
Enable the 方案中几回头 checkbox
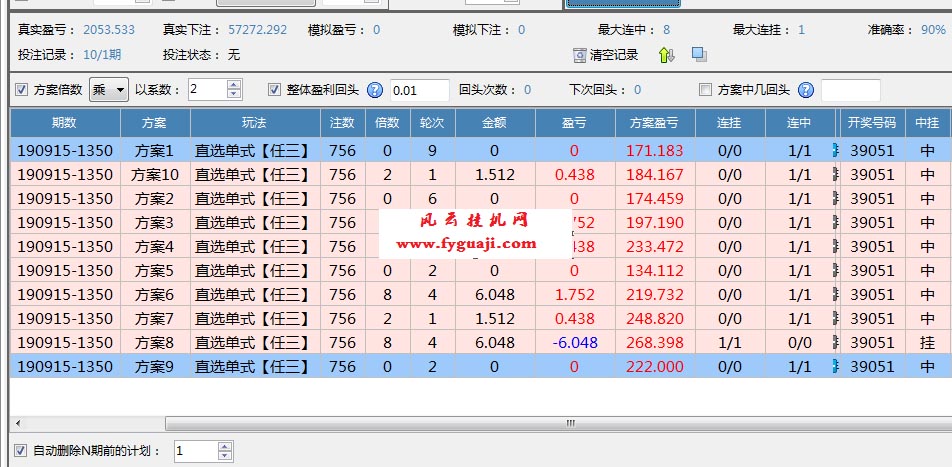click(705, 90)
